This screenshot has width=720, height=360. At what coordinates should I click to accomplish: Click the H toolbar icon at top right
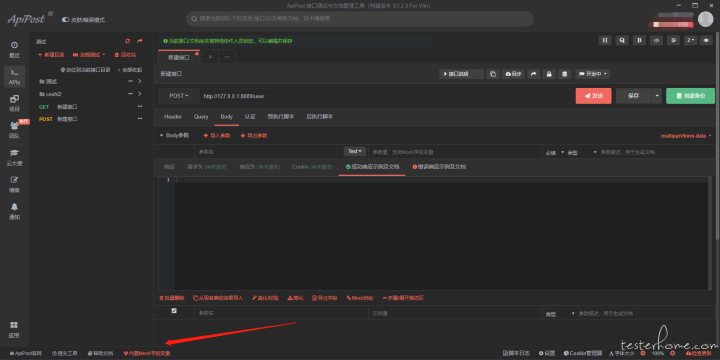605,40
